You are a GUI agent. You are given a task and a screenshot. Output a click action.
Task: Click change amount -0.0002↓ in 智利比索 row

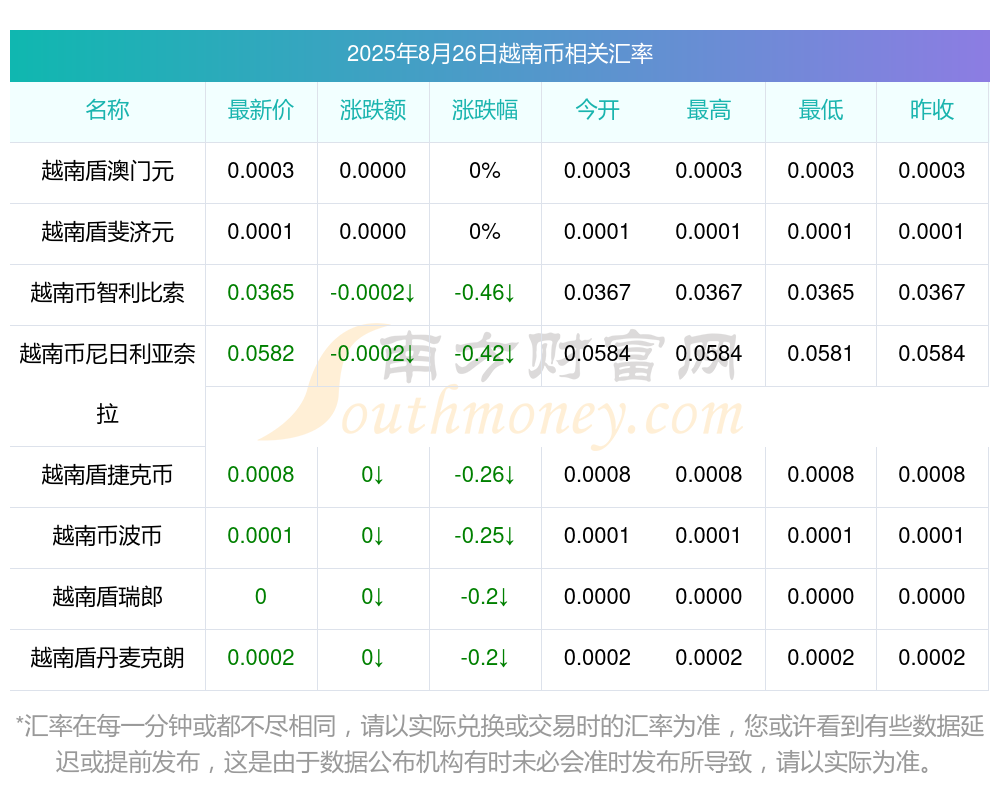[x=372, y=293]
